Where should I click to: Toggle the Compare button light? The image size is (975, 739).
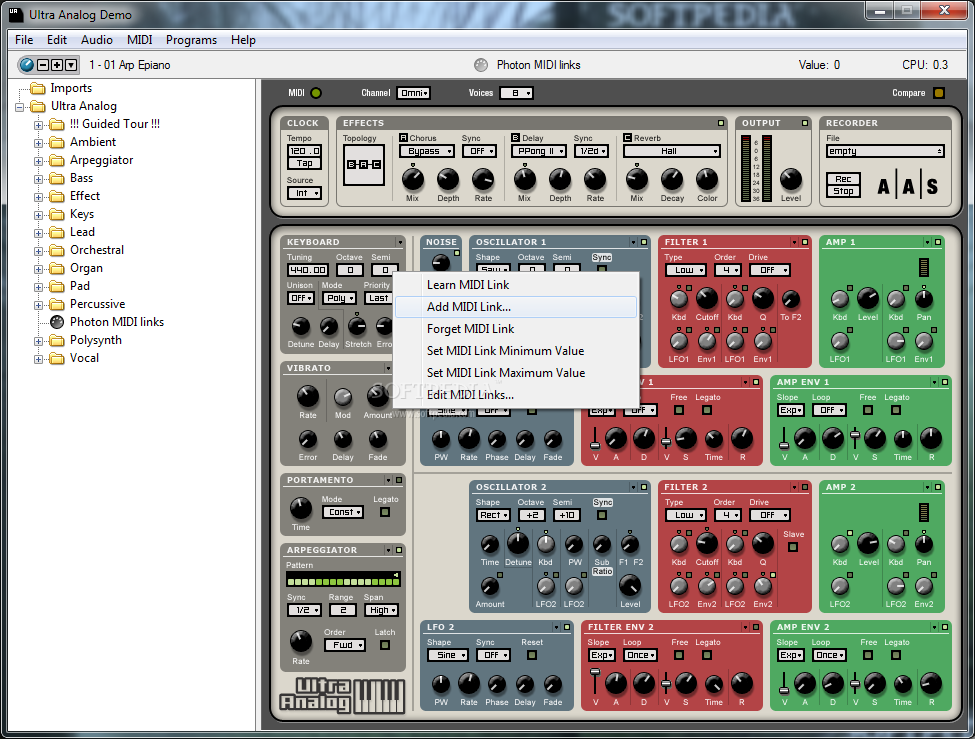pyautogui.click(x=938, y=93)
